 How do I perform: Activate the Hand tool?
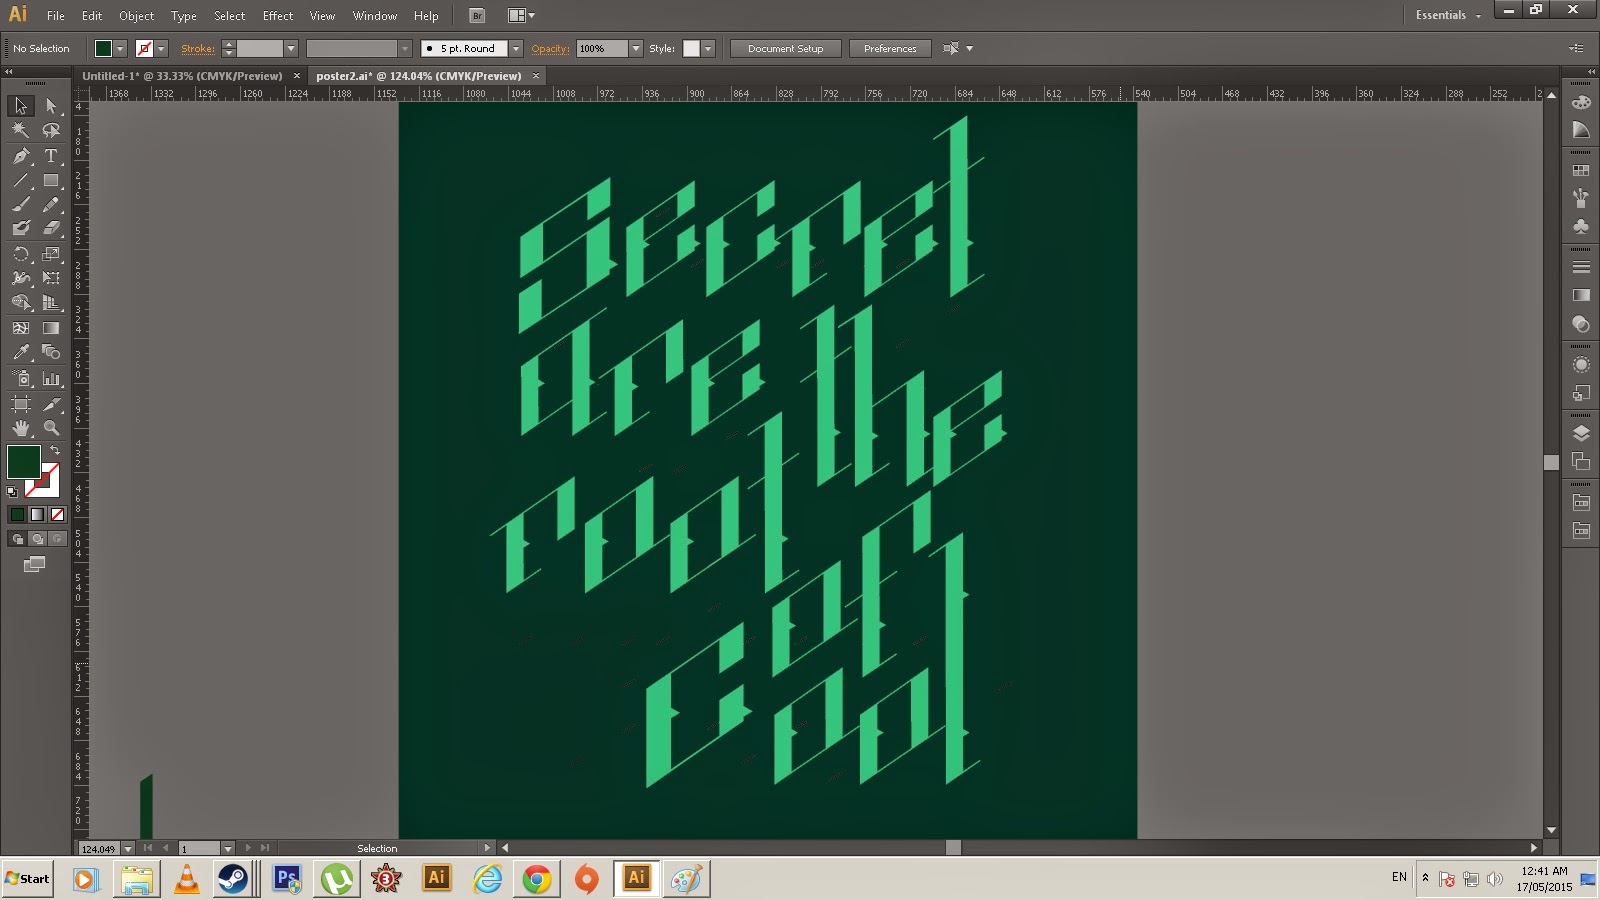[x=20, y=428]
